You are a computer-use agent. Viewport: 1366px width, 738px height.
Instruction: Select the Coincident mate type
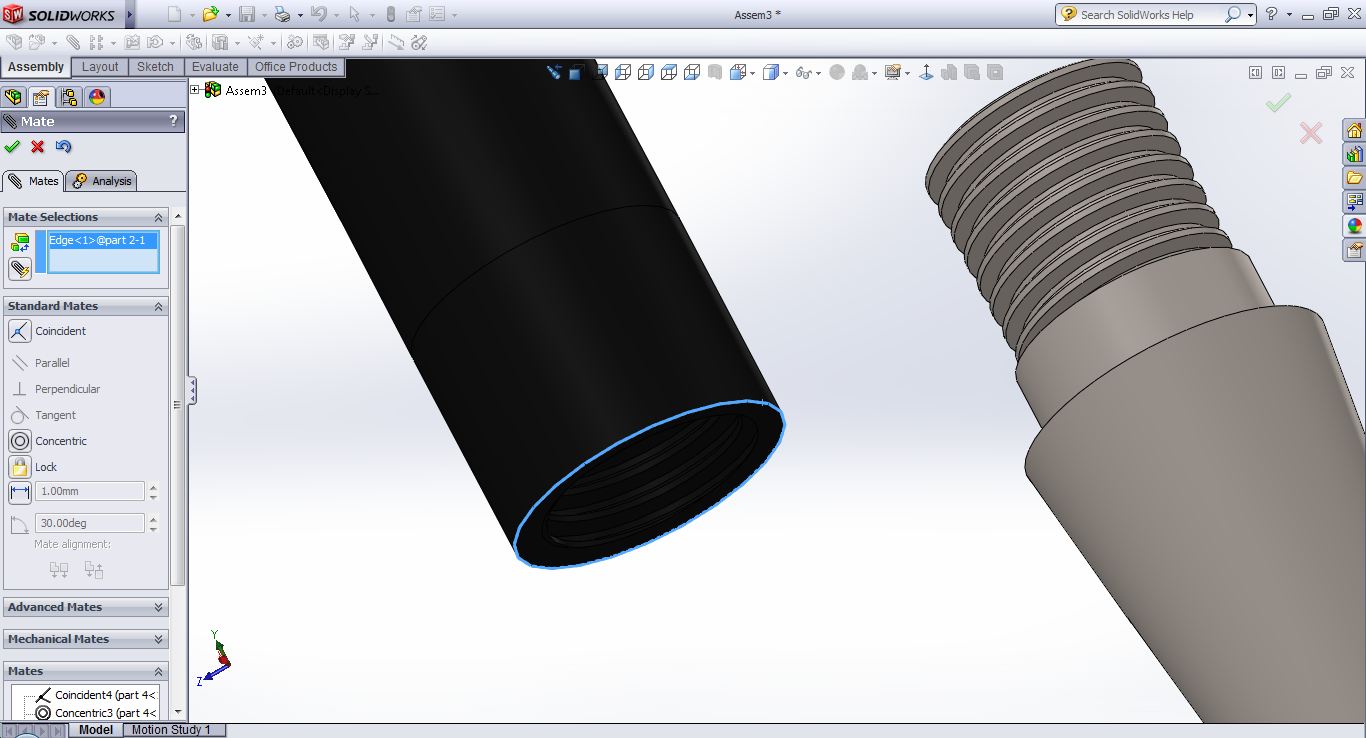click(20, 331)
